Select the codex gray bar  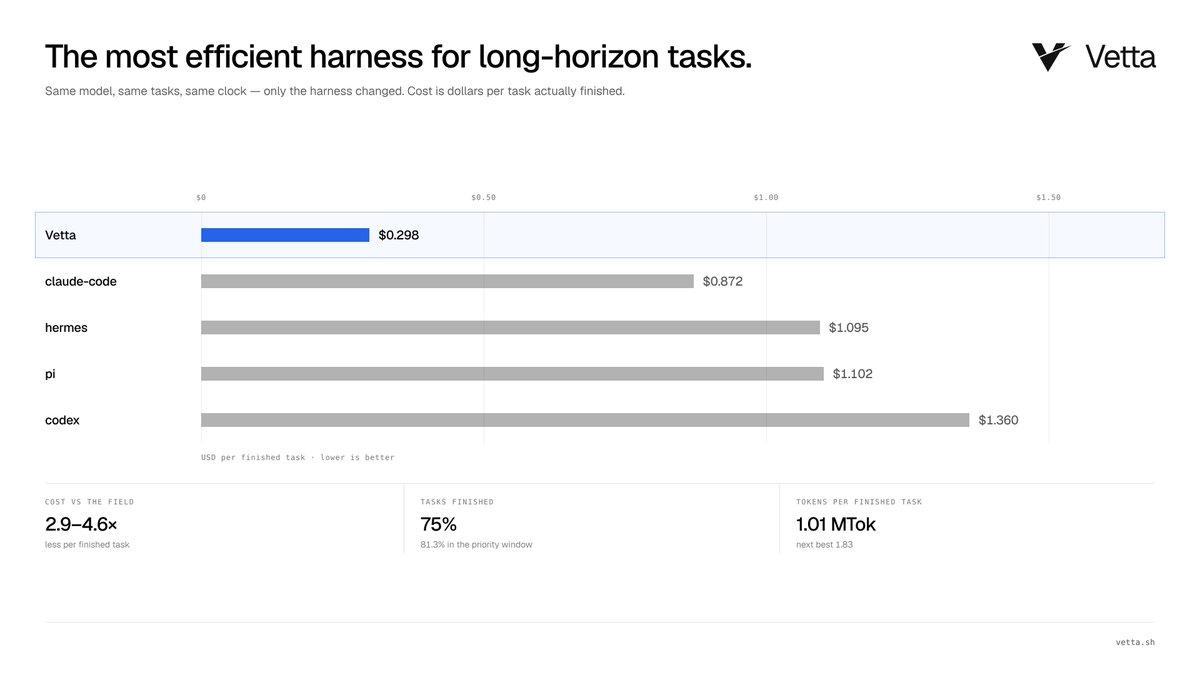[585, 420]
